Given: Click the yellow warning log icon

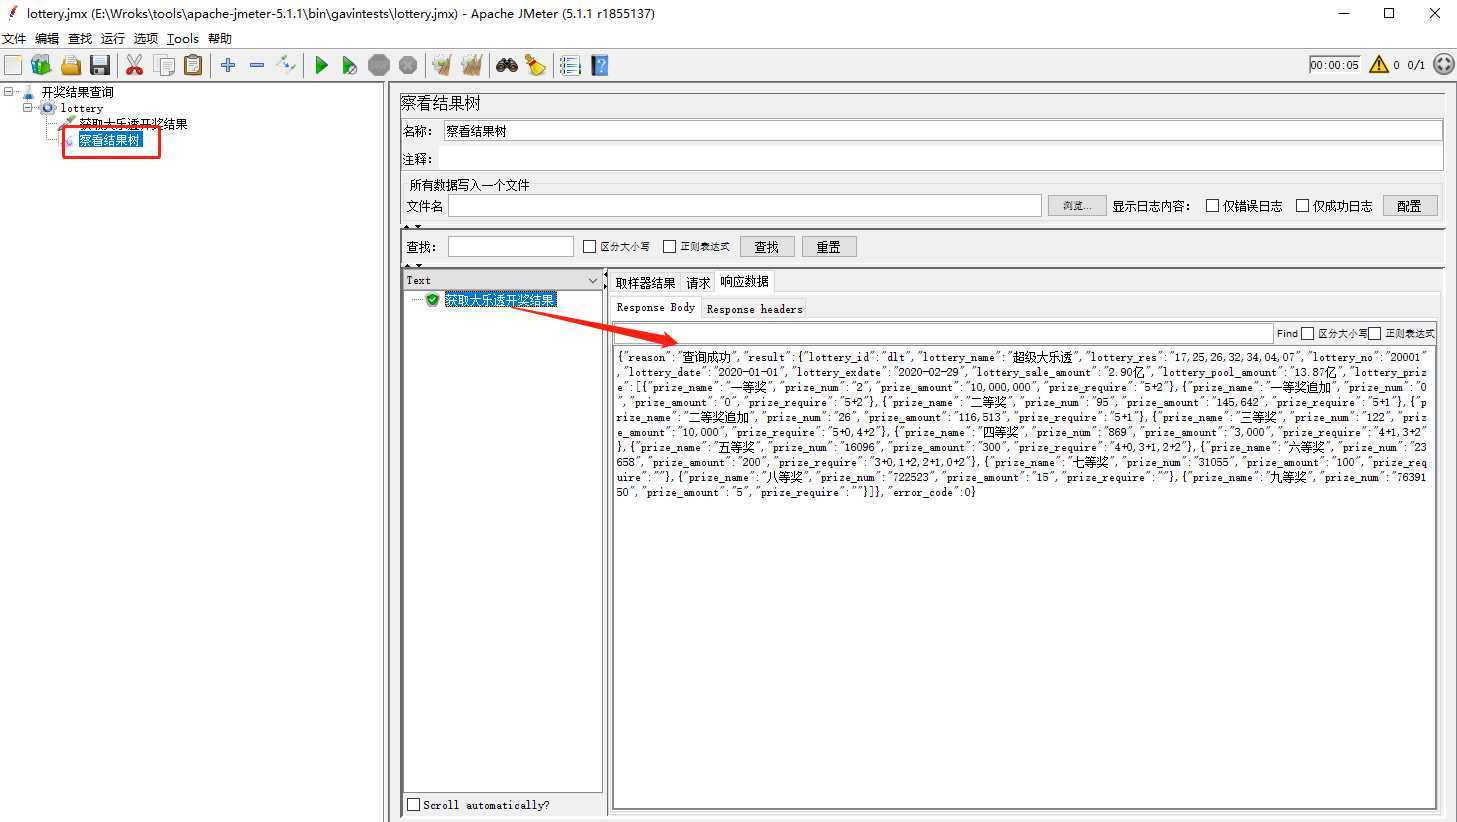Looking at the screenshot, I should pos(1379,65).
